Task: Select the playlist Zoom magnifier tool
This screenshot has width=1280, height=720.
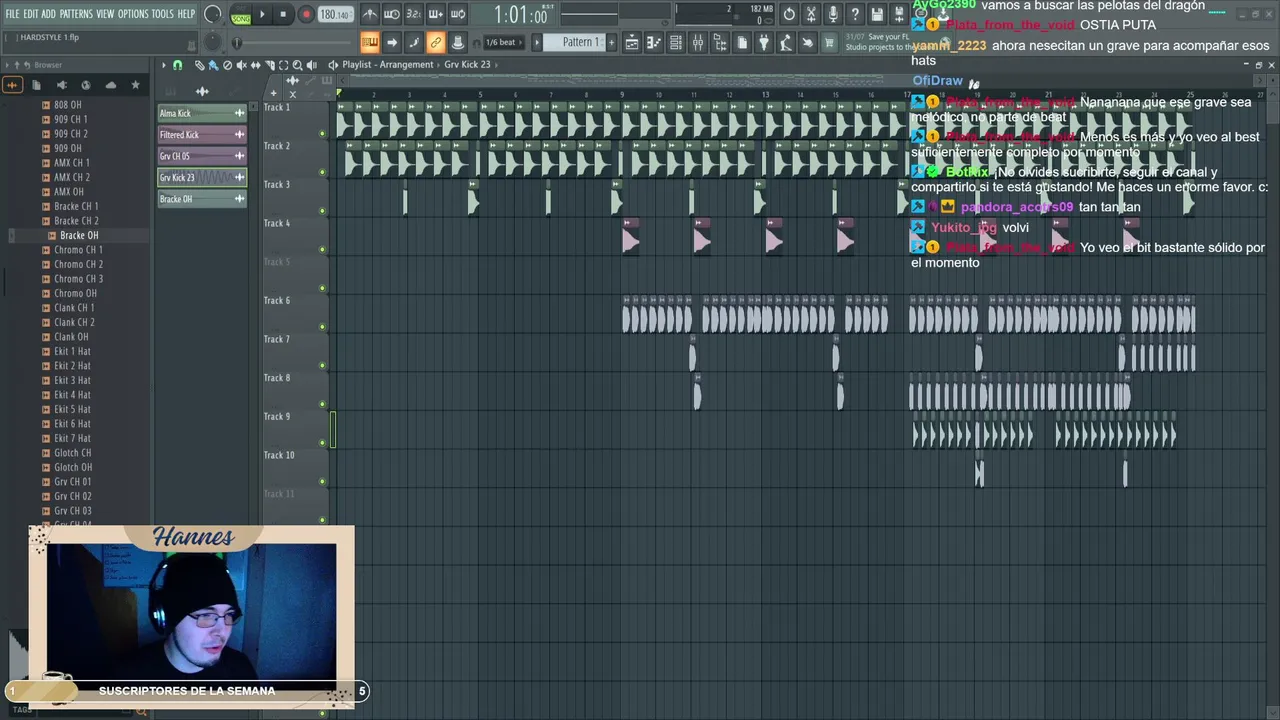Action: point(297,65)
